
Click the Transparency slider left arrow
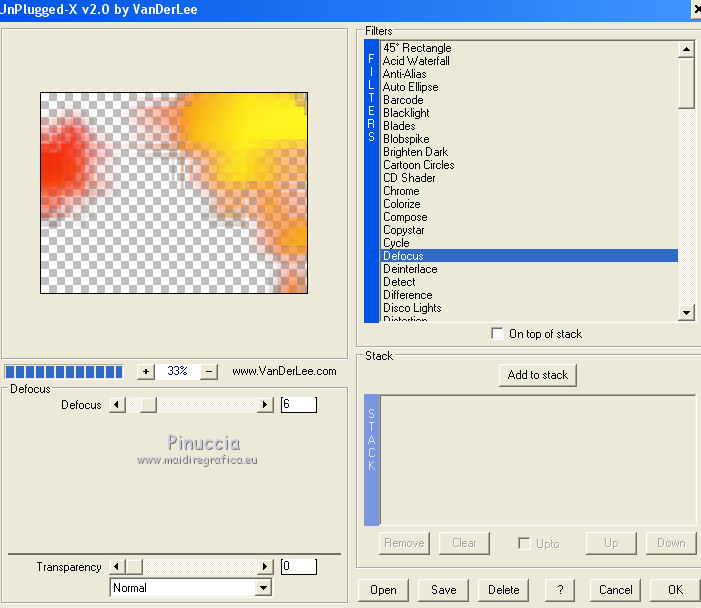[117, 566]
